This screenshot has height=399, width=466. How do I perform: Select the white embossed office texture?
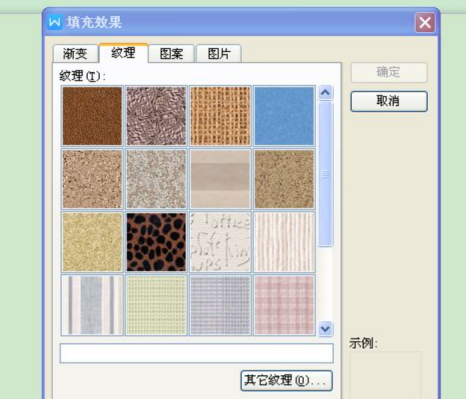[220, 242]
